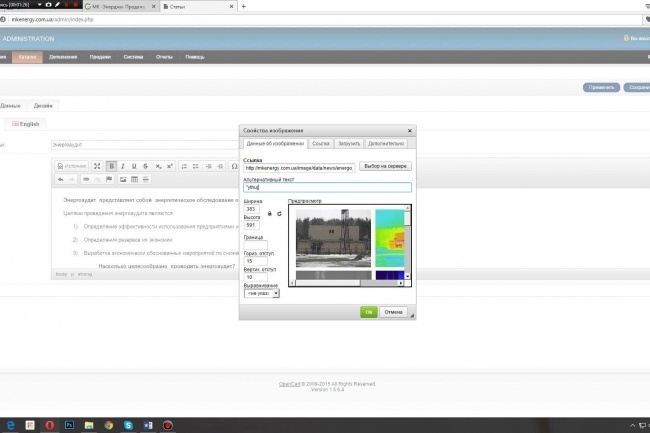
Task: Click the Выбор на сервере button
Action: (x=385, y=166)
